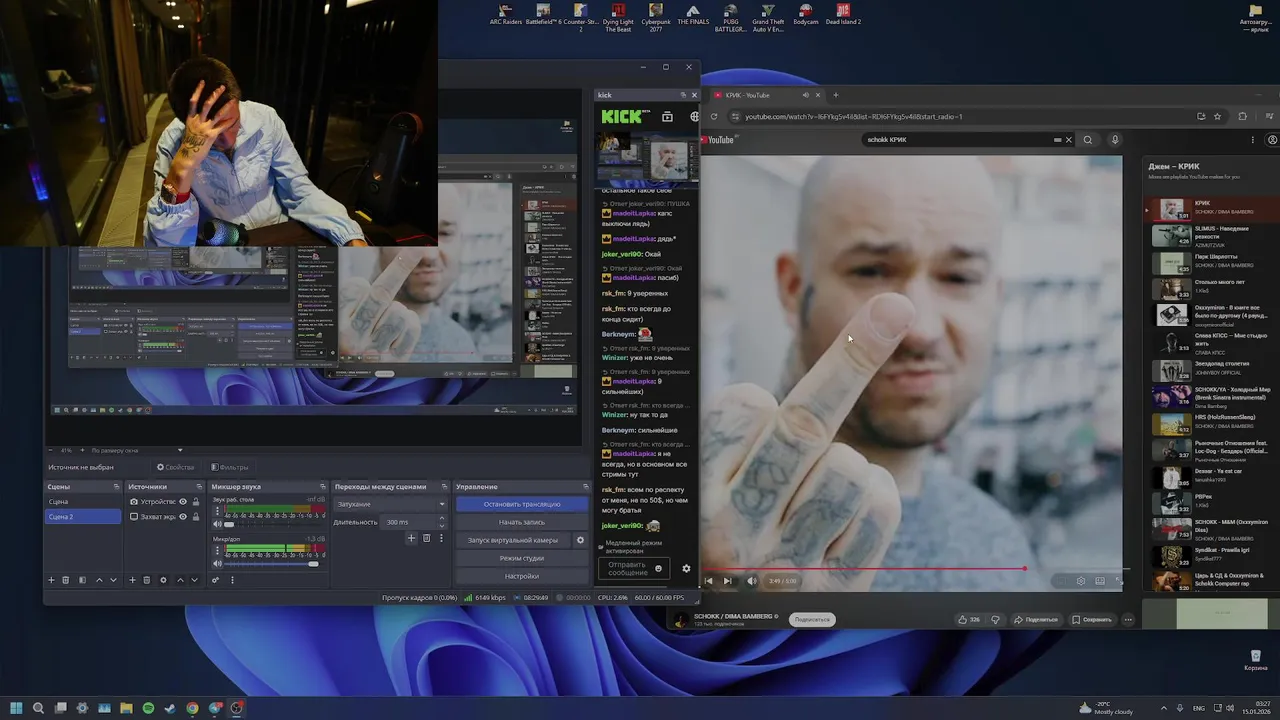Select Сцена in scenes list
Viewport: 1280px width, 720px height.
tap(83, 502)
